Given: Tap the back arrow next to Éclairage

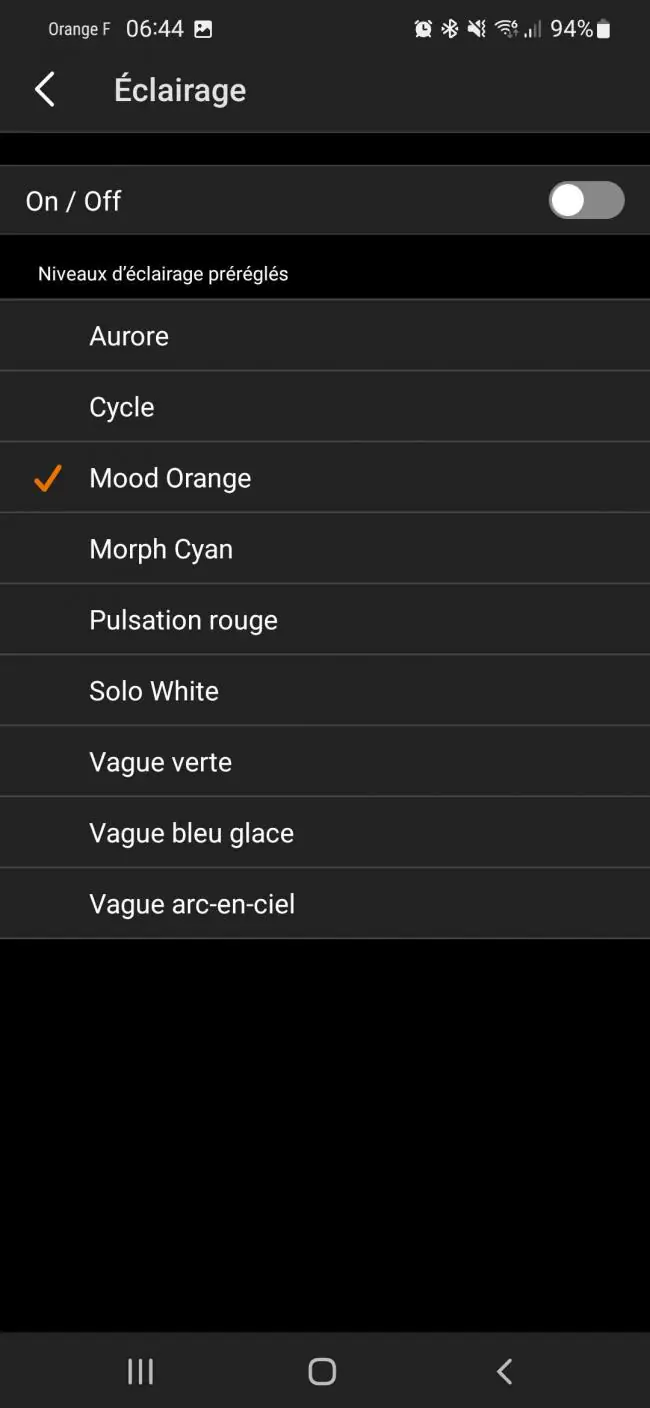Looking at the screenshot, I should 45,90.
